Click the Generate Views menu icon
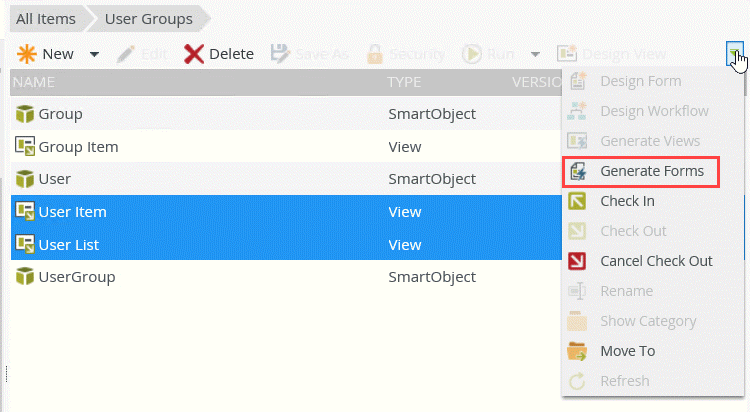This screenshot has width=750, height=412. (x=577, y=141)
